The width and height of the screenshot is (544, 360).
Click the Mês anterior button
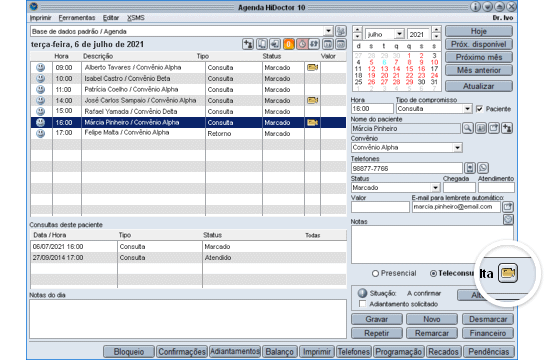(x=479, y=70)
